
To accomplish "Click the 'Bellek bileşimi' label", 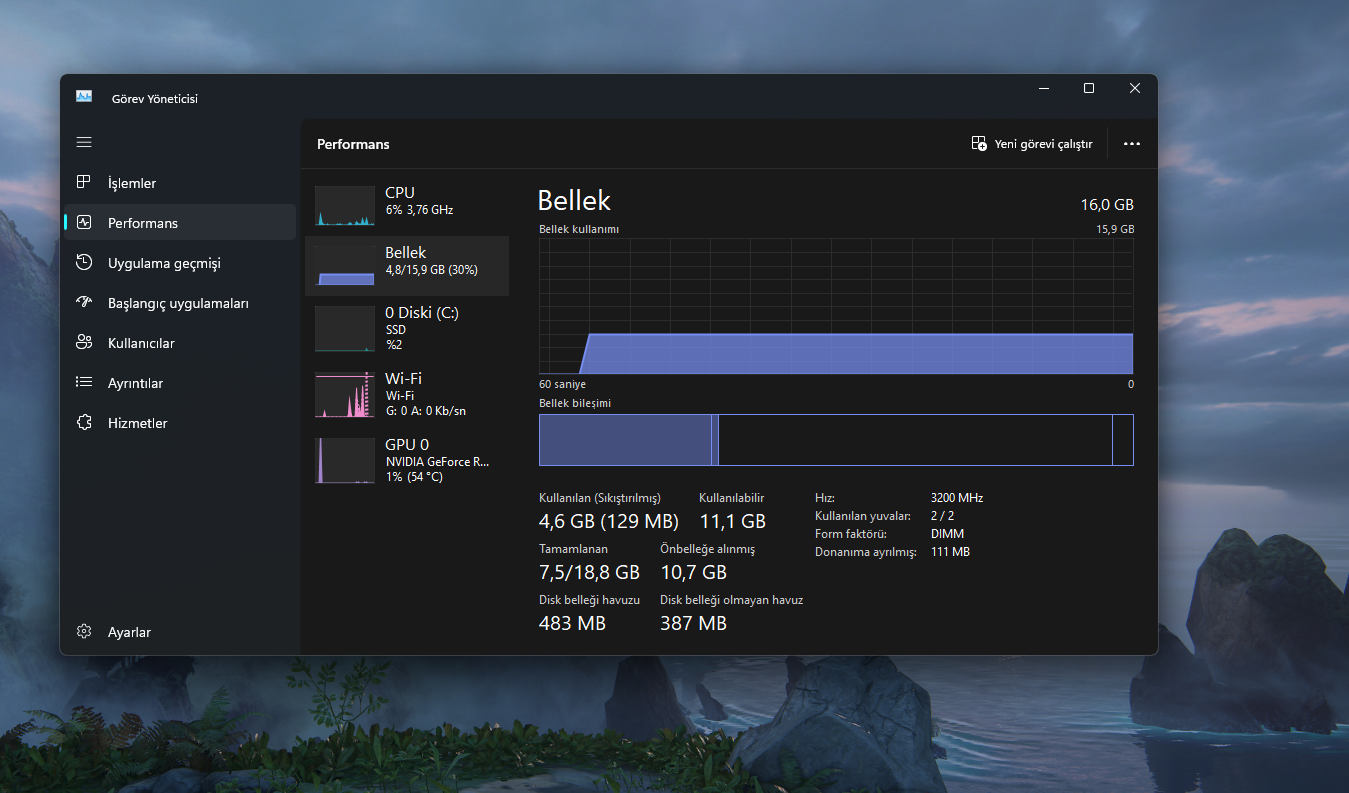I will click(575, 403).
